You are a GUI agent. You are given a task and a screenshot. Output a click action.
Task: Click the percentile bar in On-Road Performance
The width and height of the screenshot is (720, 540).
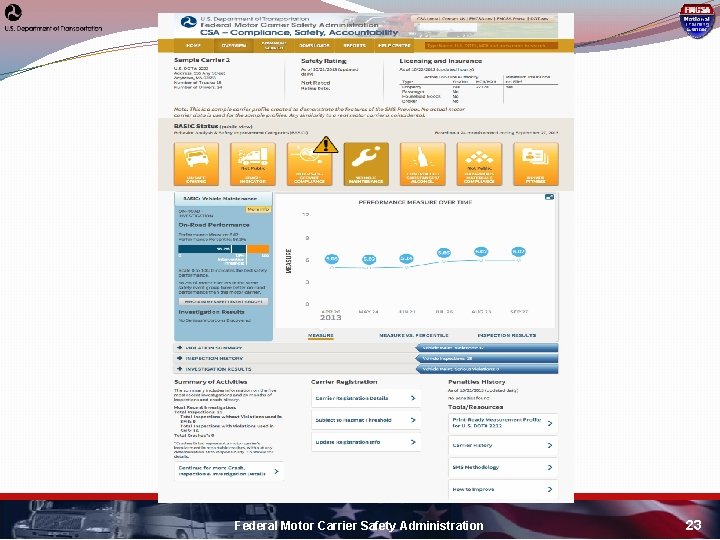coord(224,249)
